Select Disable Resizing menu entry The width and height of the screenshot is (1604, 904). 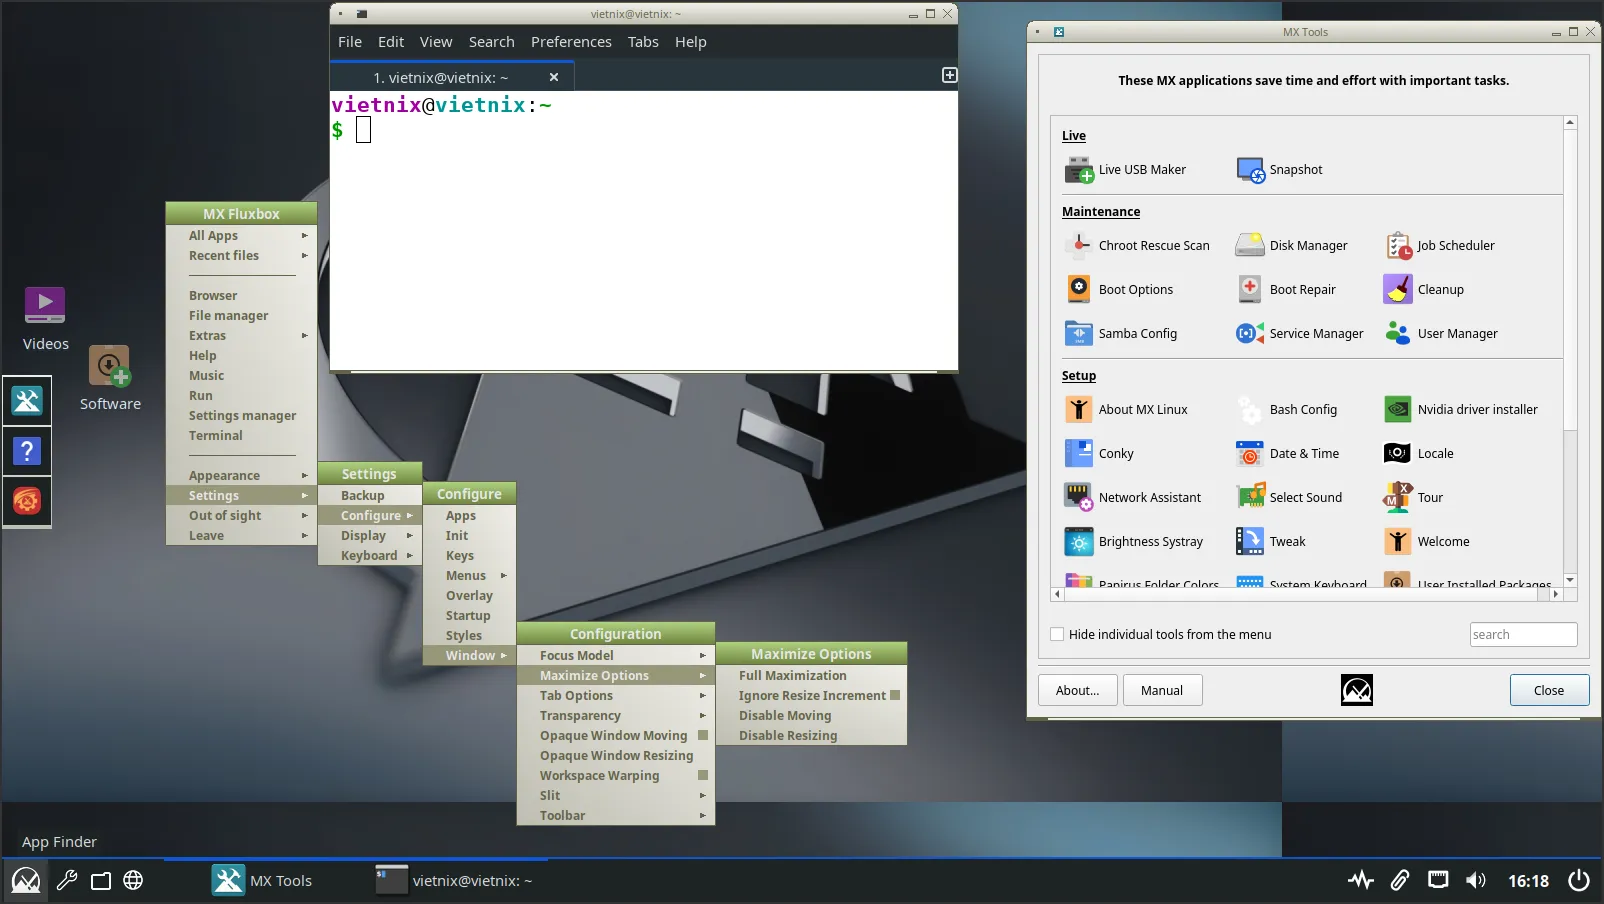point(811,736)
